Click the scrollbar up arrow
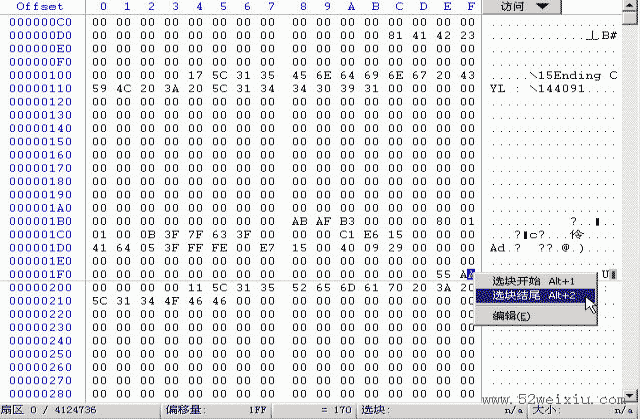640x419 pixels. (x=629, y=5)
